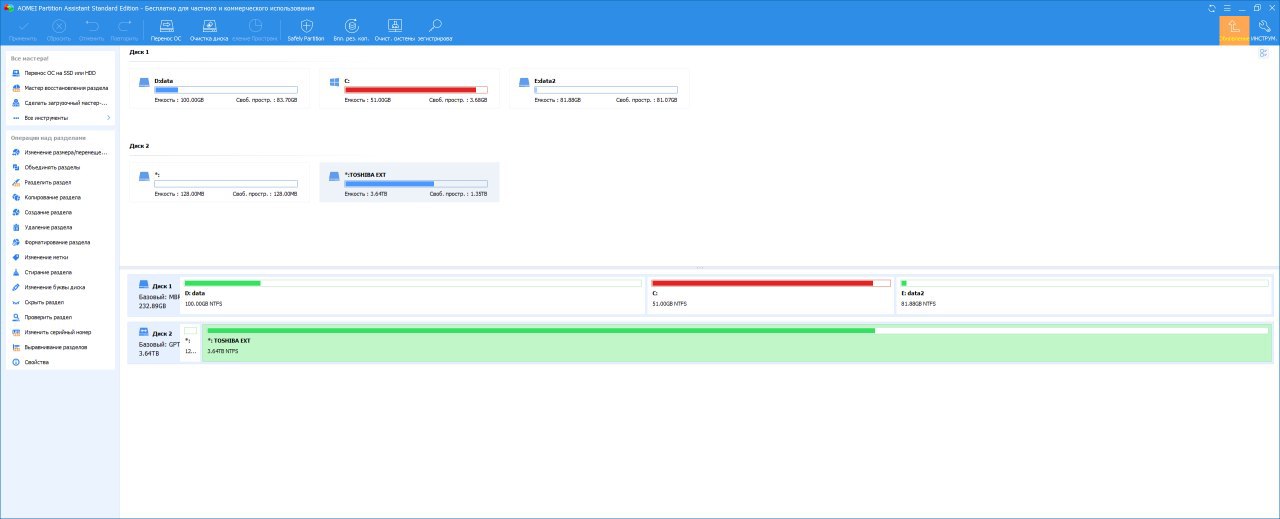Screen dimensions: 1280x519
Task: Open the hamburger menu in title bar
Action: pyautogui.click(x=1226, y=7)
